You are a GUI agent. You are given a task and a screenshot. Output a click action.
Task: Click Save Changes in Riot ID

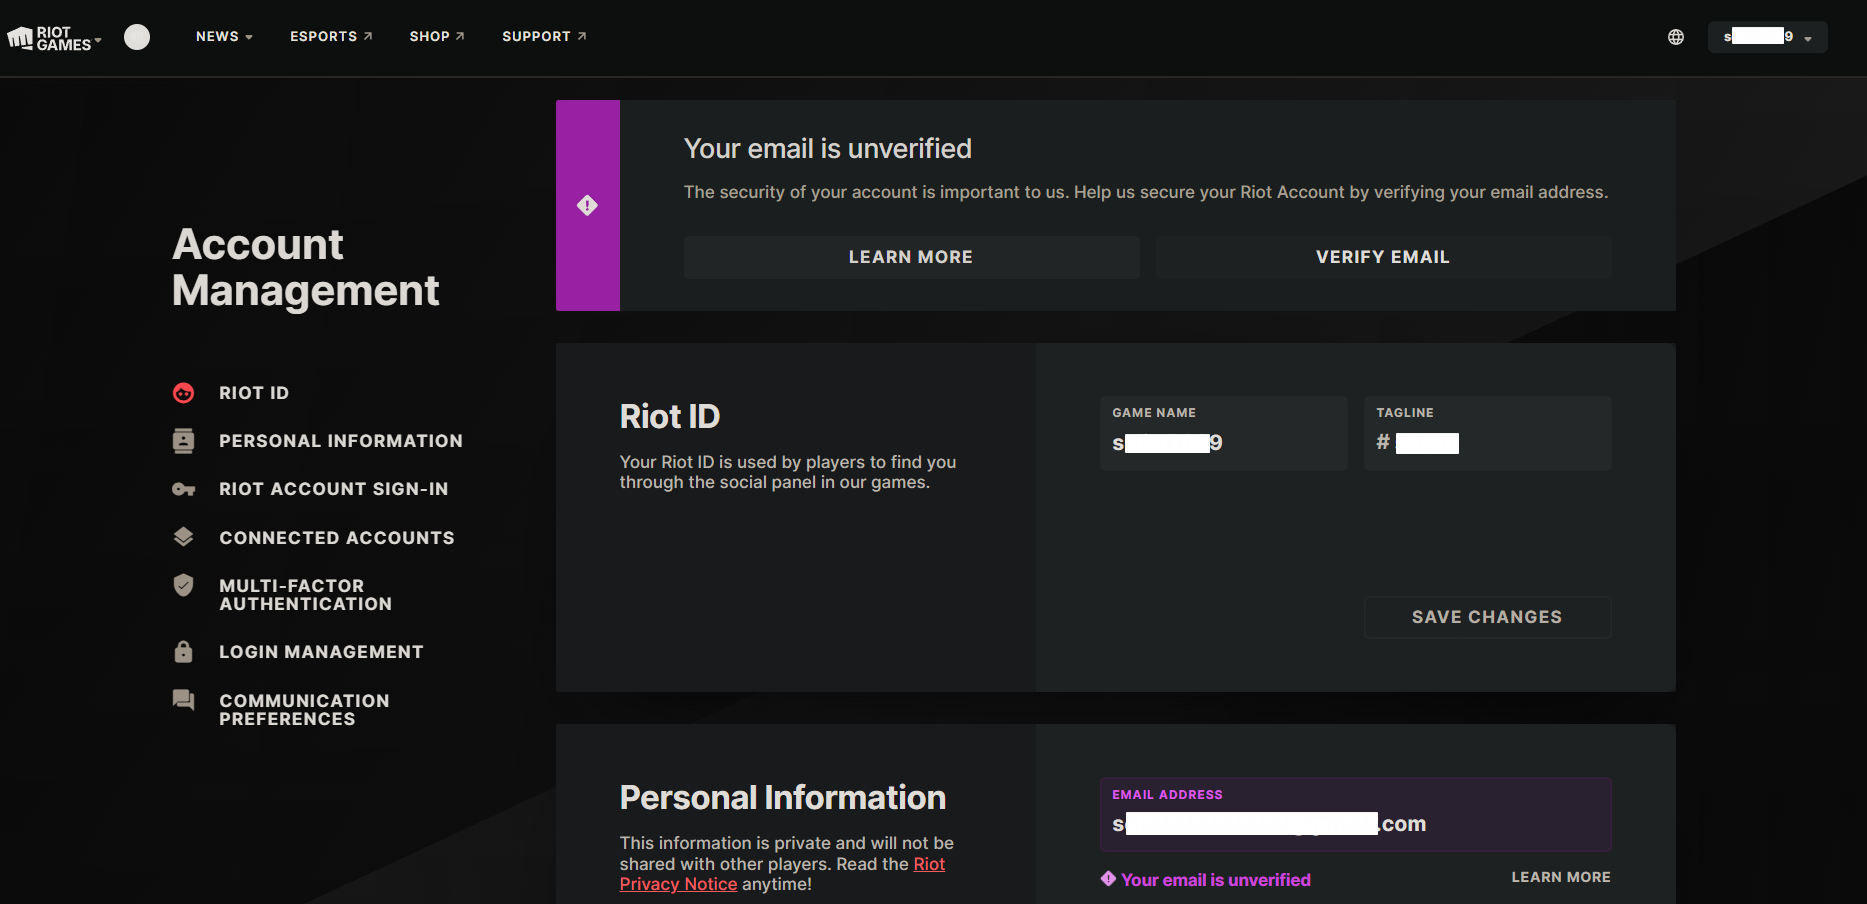click(x=1487, y=617)
